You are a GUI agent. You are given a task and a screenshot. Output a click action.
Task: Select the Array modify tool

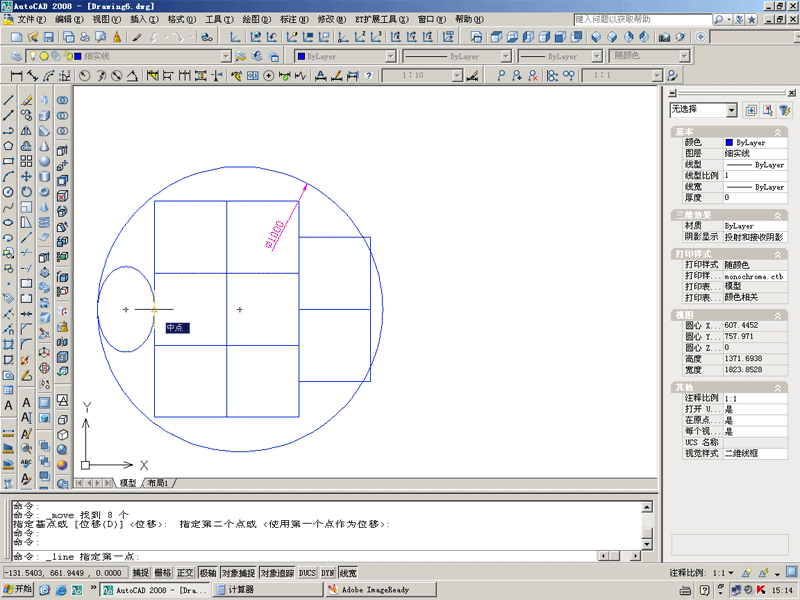26,161
